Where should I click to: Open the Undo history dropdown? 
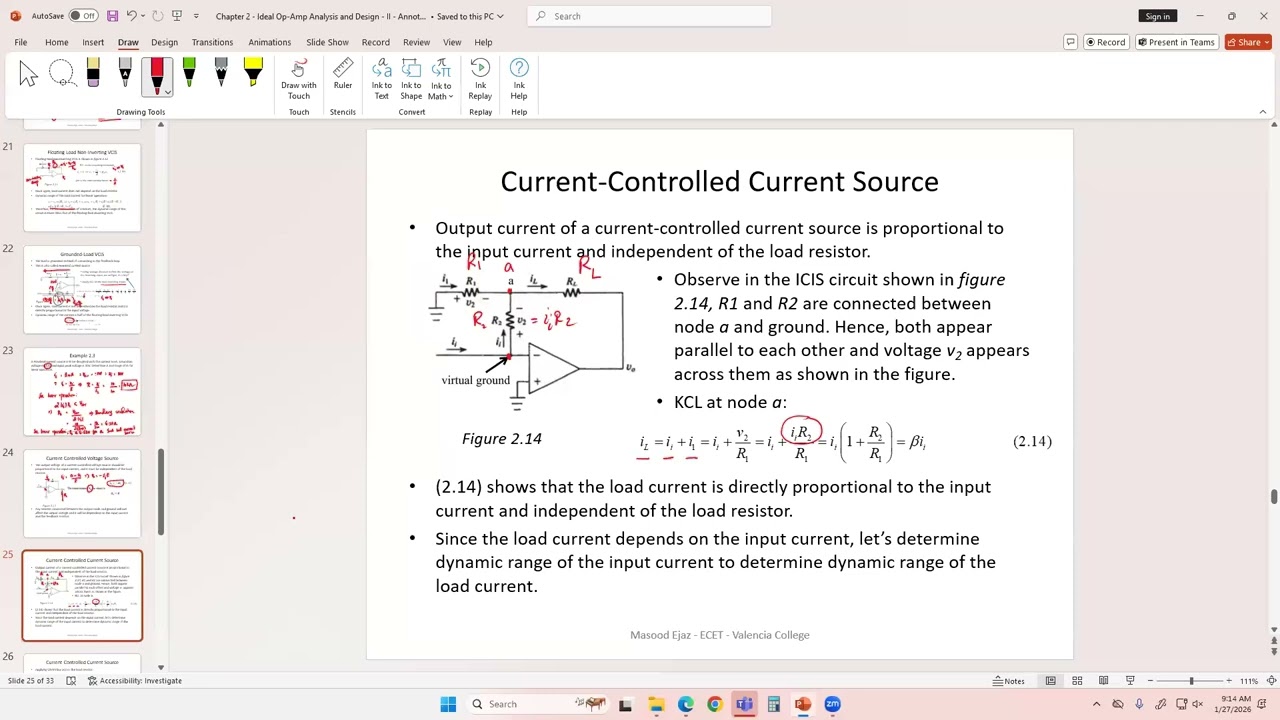coord(142,16)
